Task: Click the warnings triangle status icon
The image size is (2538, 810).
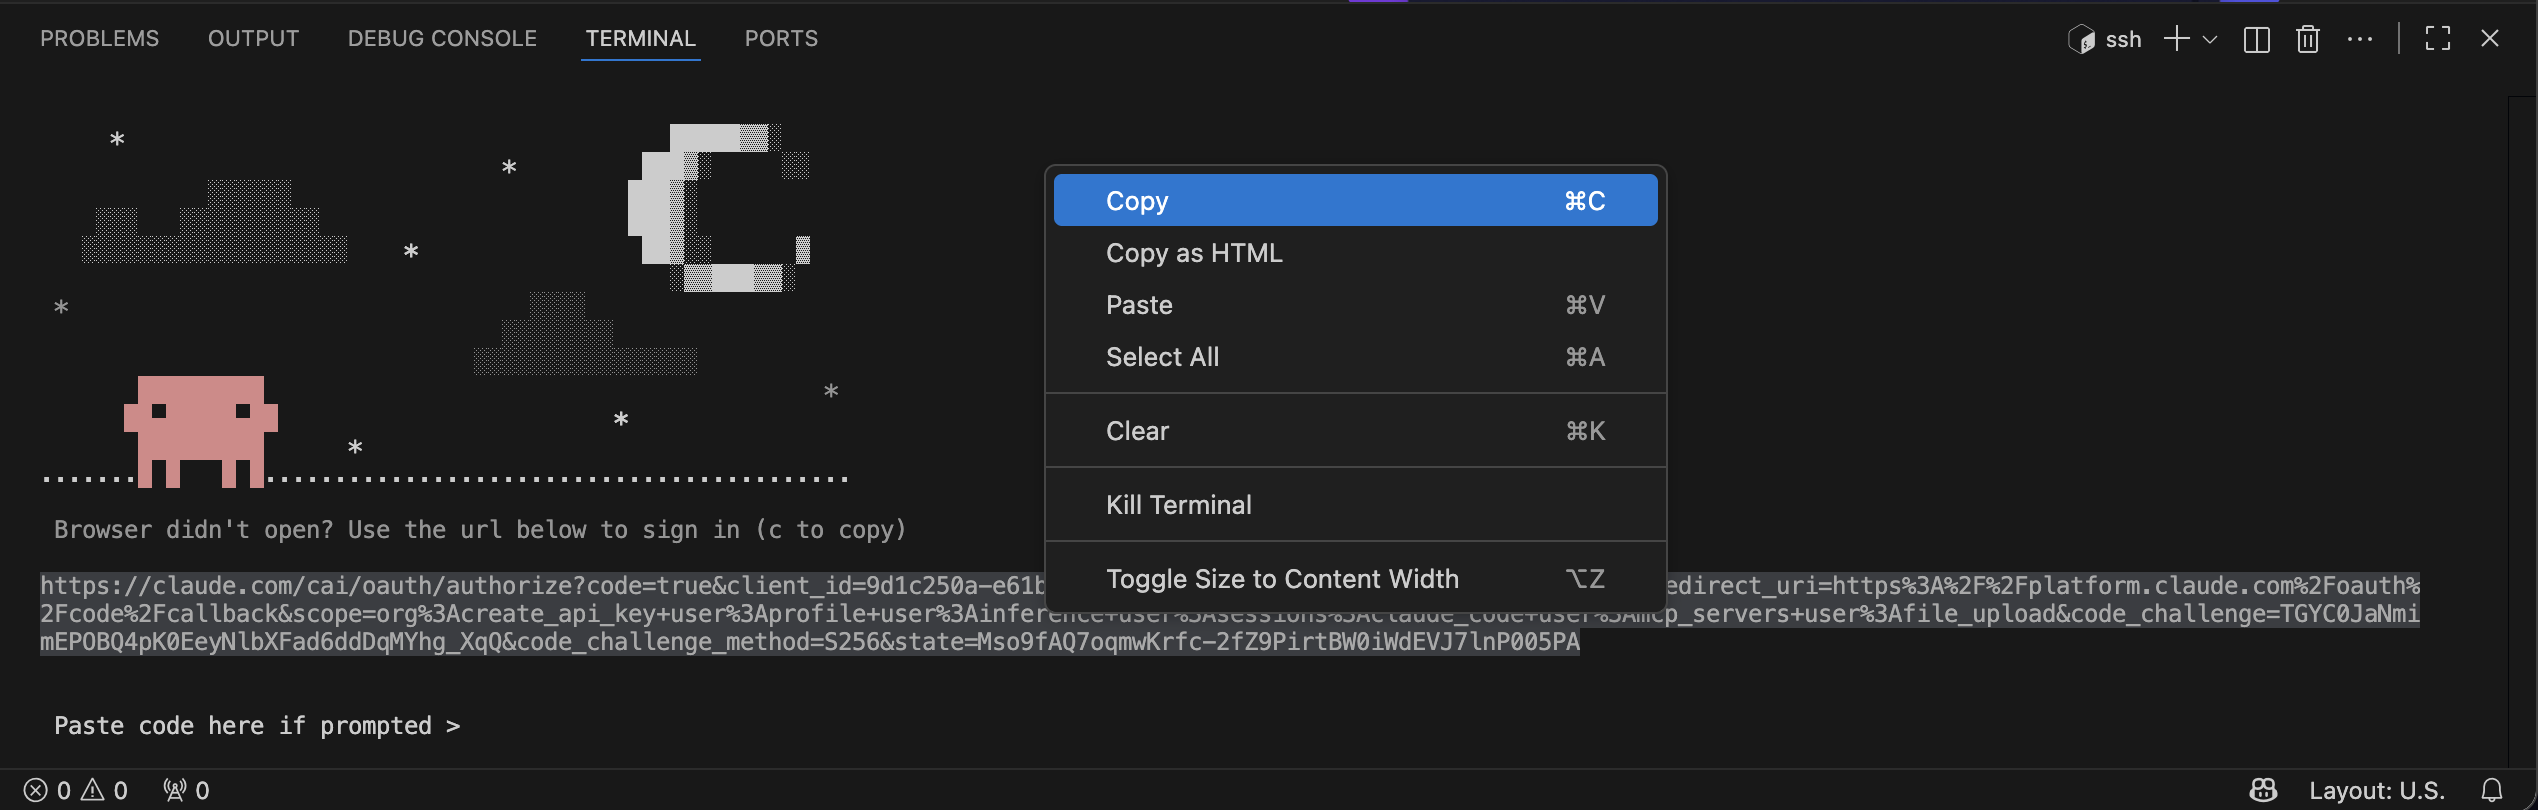Action: tap(92, 790)
